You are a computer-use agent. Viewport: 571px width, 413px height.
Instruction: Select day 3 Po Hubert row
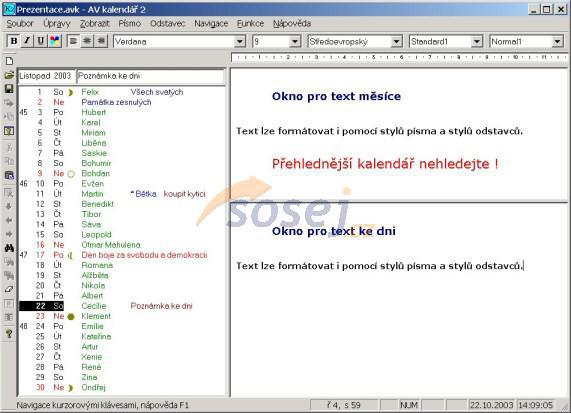click(x=122, y=113)
